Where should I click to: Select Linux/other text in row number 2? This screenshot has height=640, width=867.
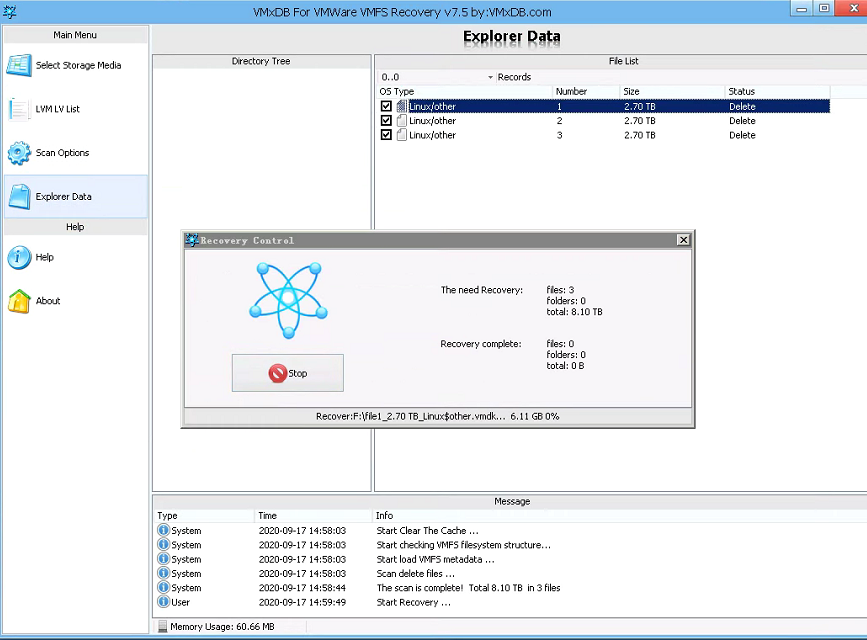(432, 121)
